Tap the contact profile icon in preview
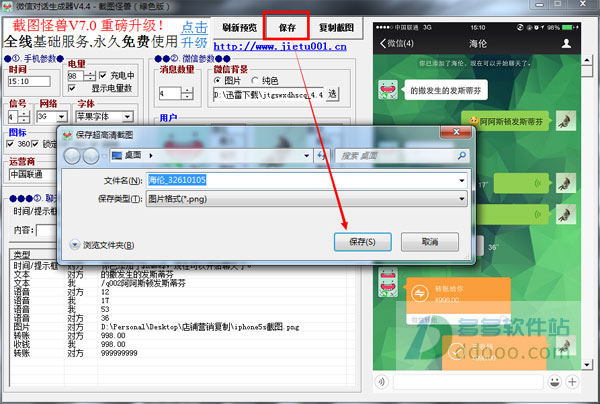The height and width of the screenshot is (404, 600). 566,43
